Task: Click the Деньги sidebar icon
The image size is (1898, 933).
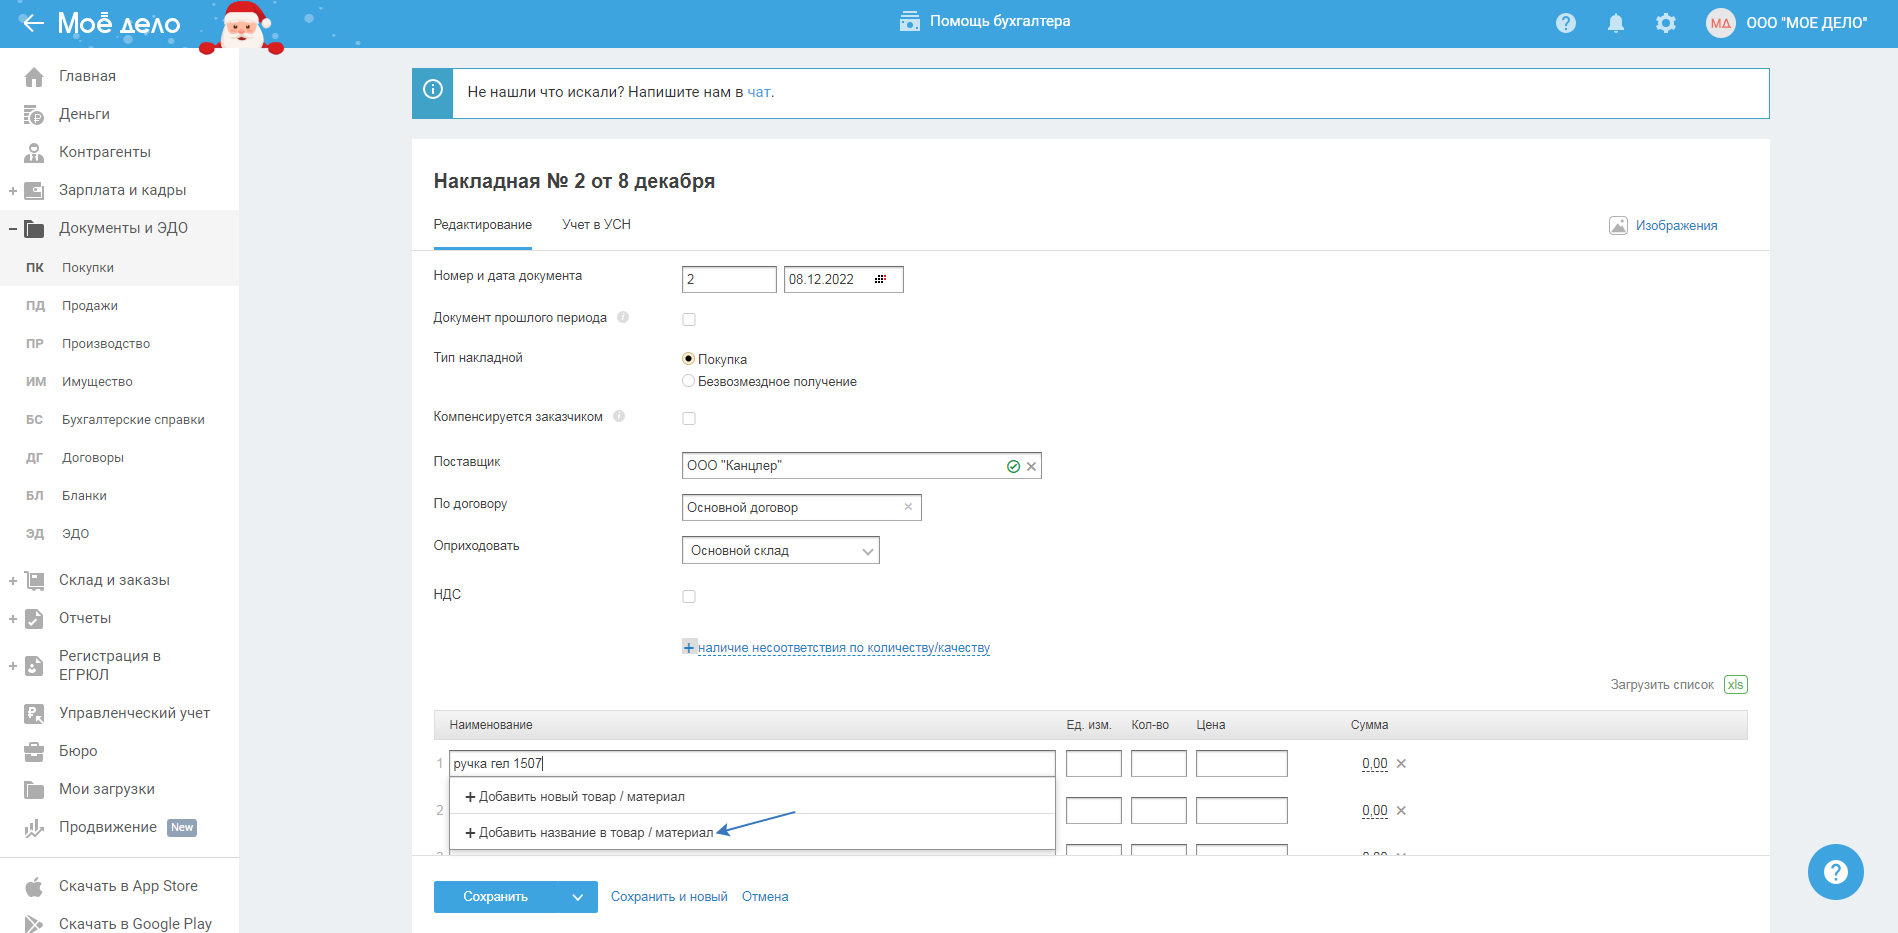Action: click(x=34, y=115)
